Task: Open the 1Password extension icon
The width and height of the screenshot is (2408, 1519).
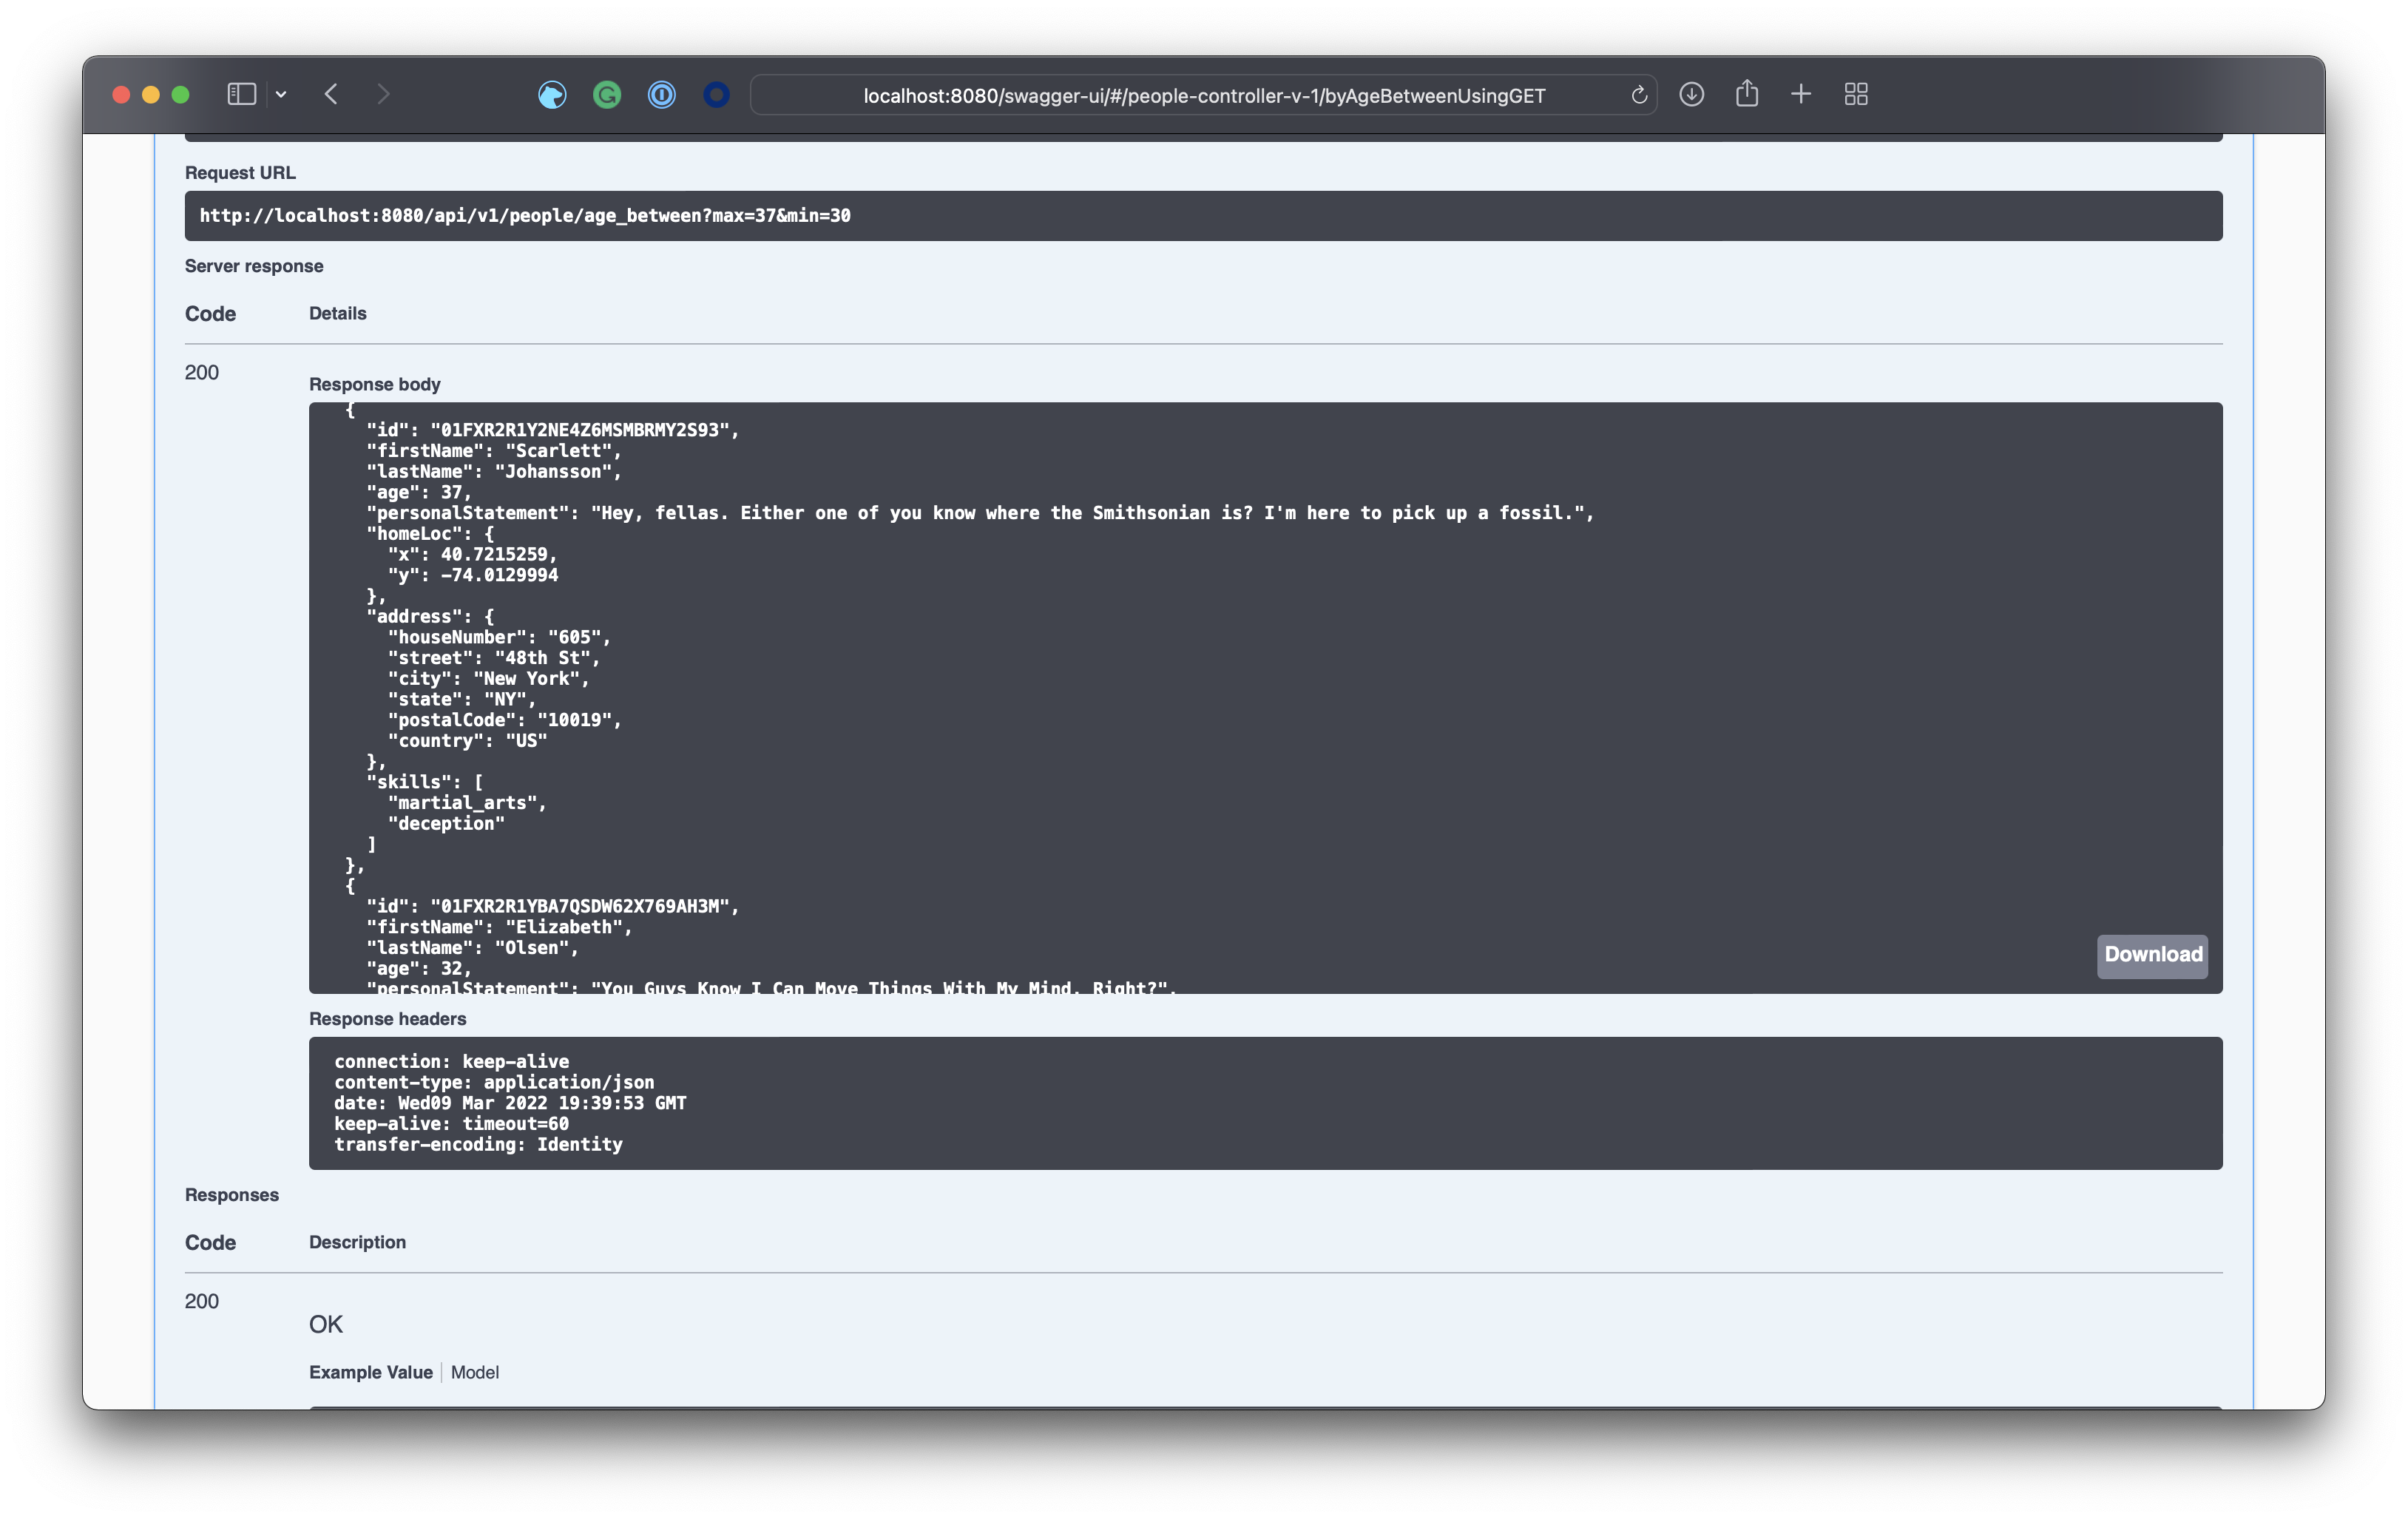Action: click(661, 95)
